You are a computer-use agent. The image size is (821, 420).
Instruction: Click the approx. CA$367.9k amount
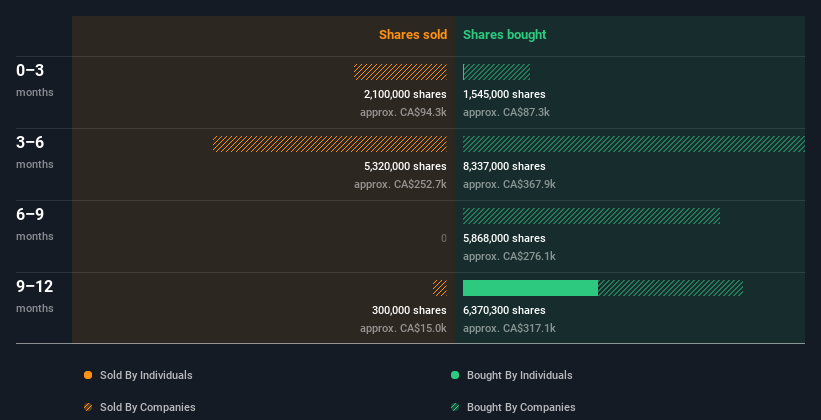pyautogui.click(x=509, y=184)
